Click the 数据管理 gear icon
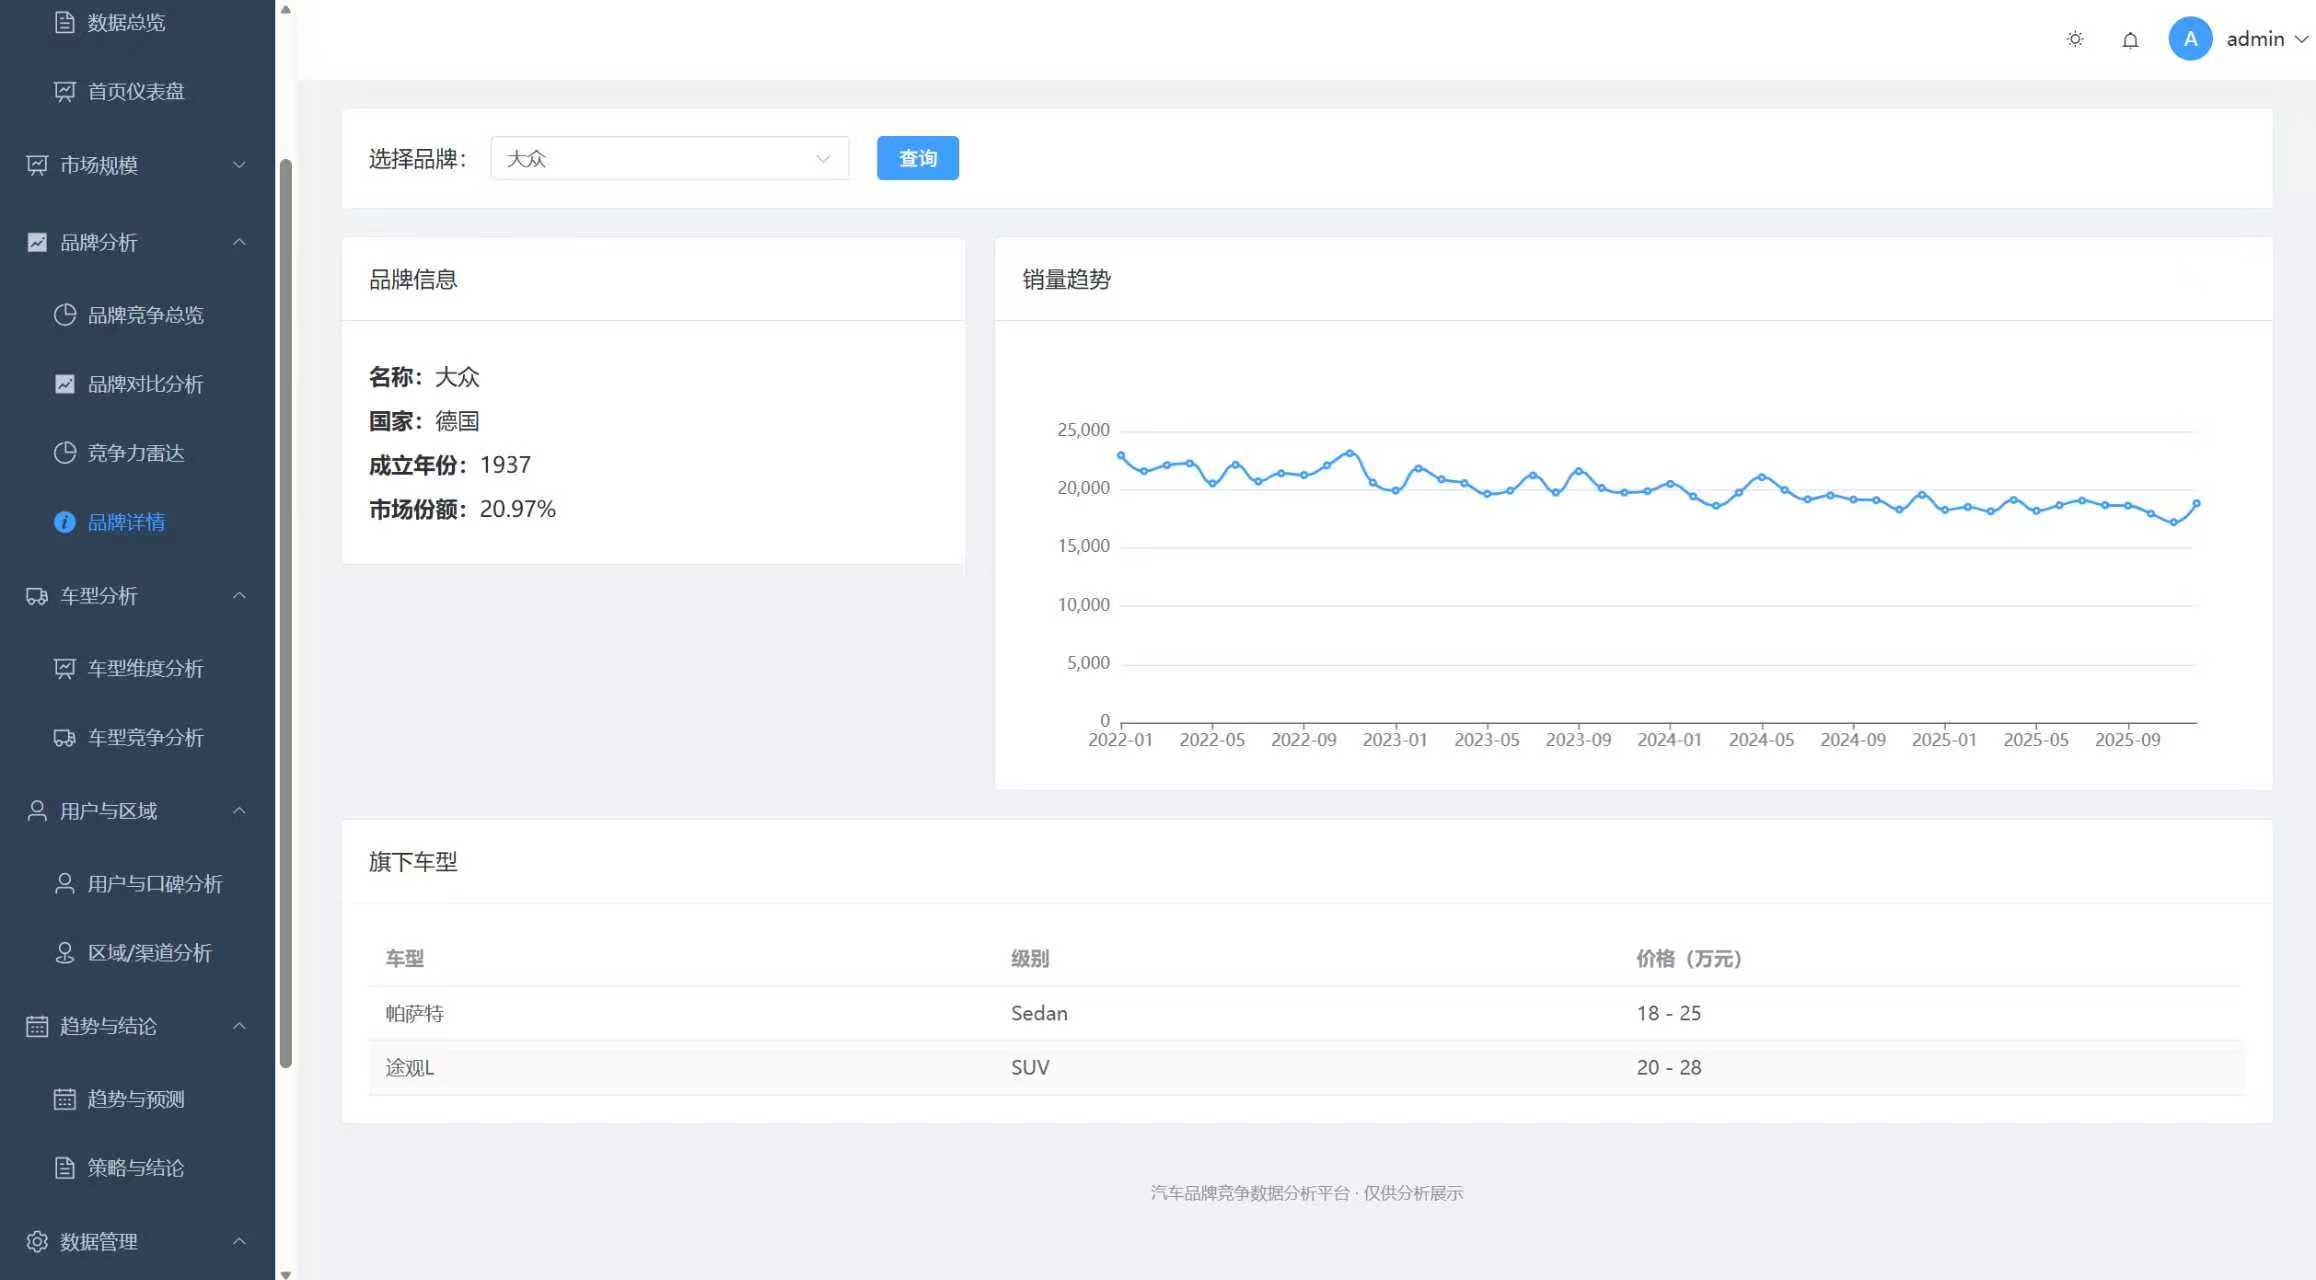The image size is (2316, 1280). (37, 1242)
